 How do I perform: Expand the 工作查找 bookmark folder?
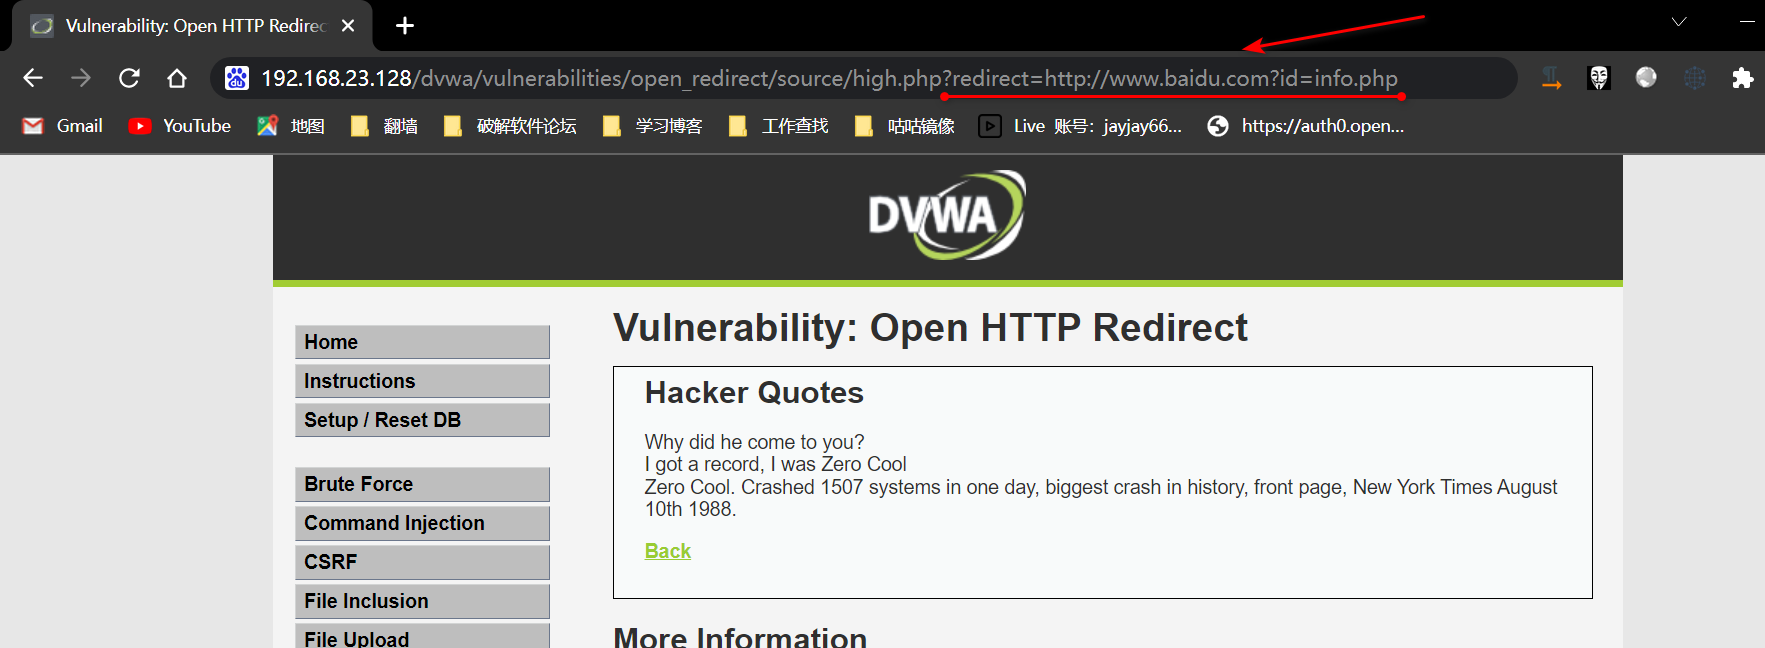coord(778,126)
